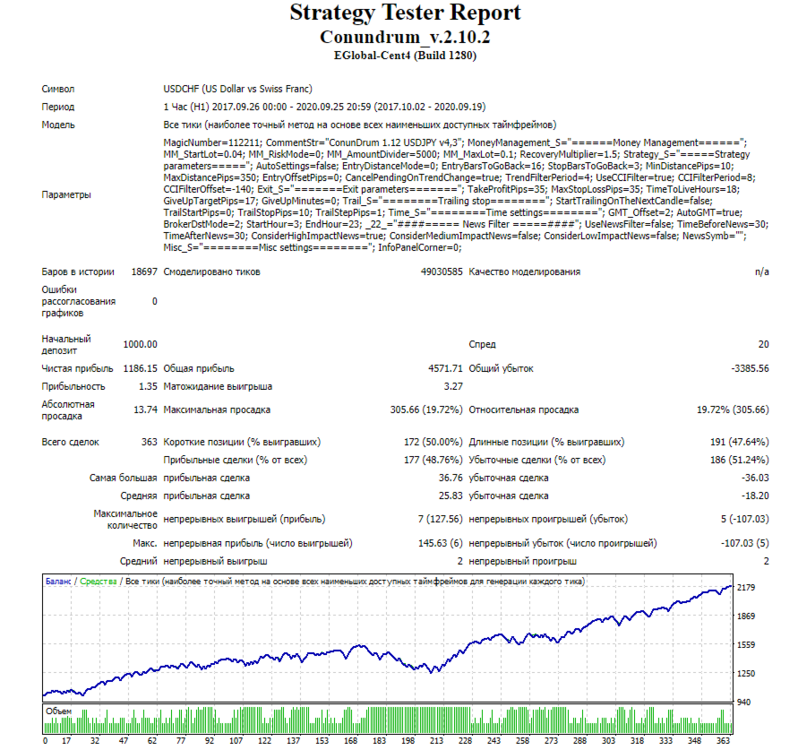Click the 'Относительная просадка' label
This screenshot has width=798, height=750.
[x=524, y=410]
